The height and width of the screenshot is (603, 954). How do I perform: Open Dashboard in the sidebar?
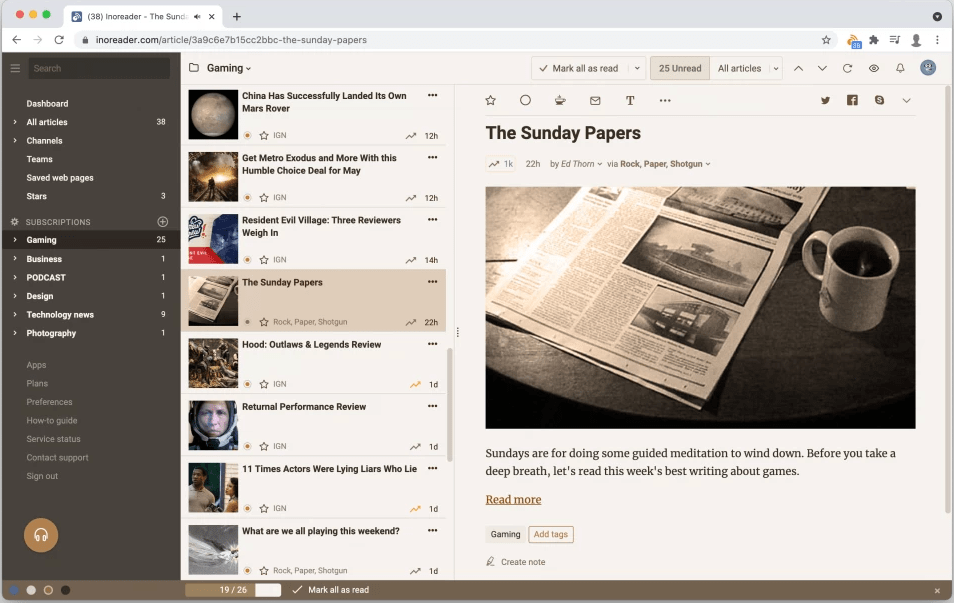(47, 103)
